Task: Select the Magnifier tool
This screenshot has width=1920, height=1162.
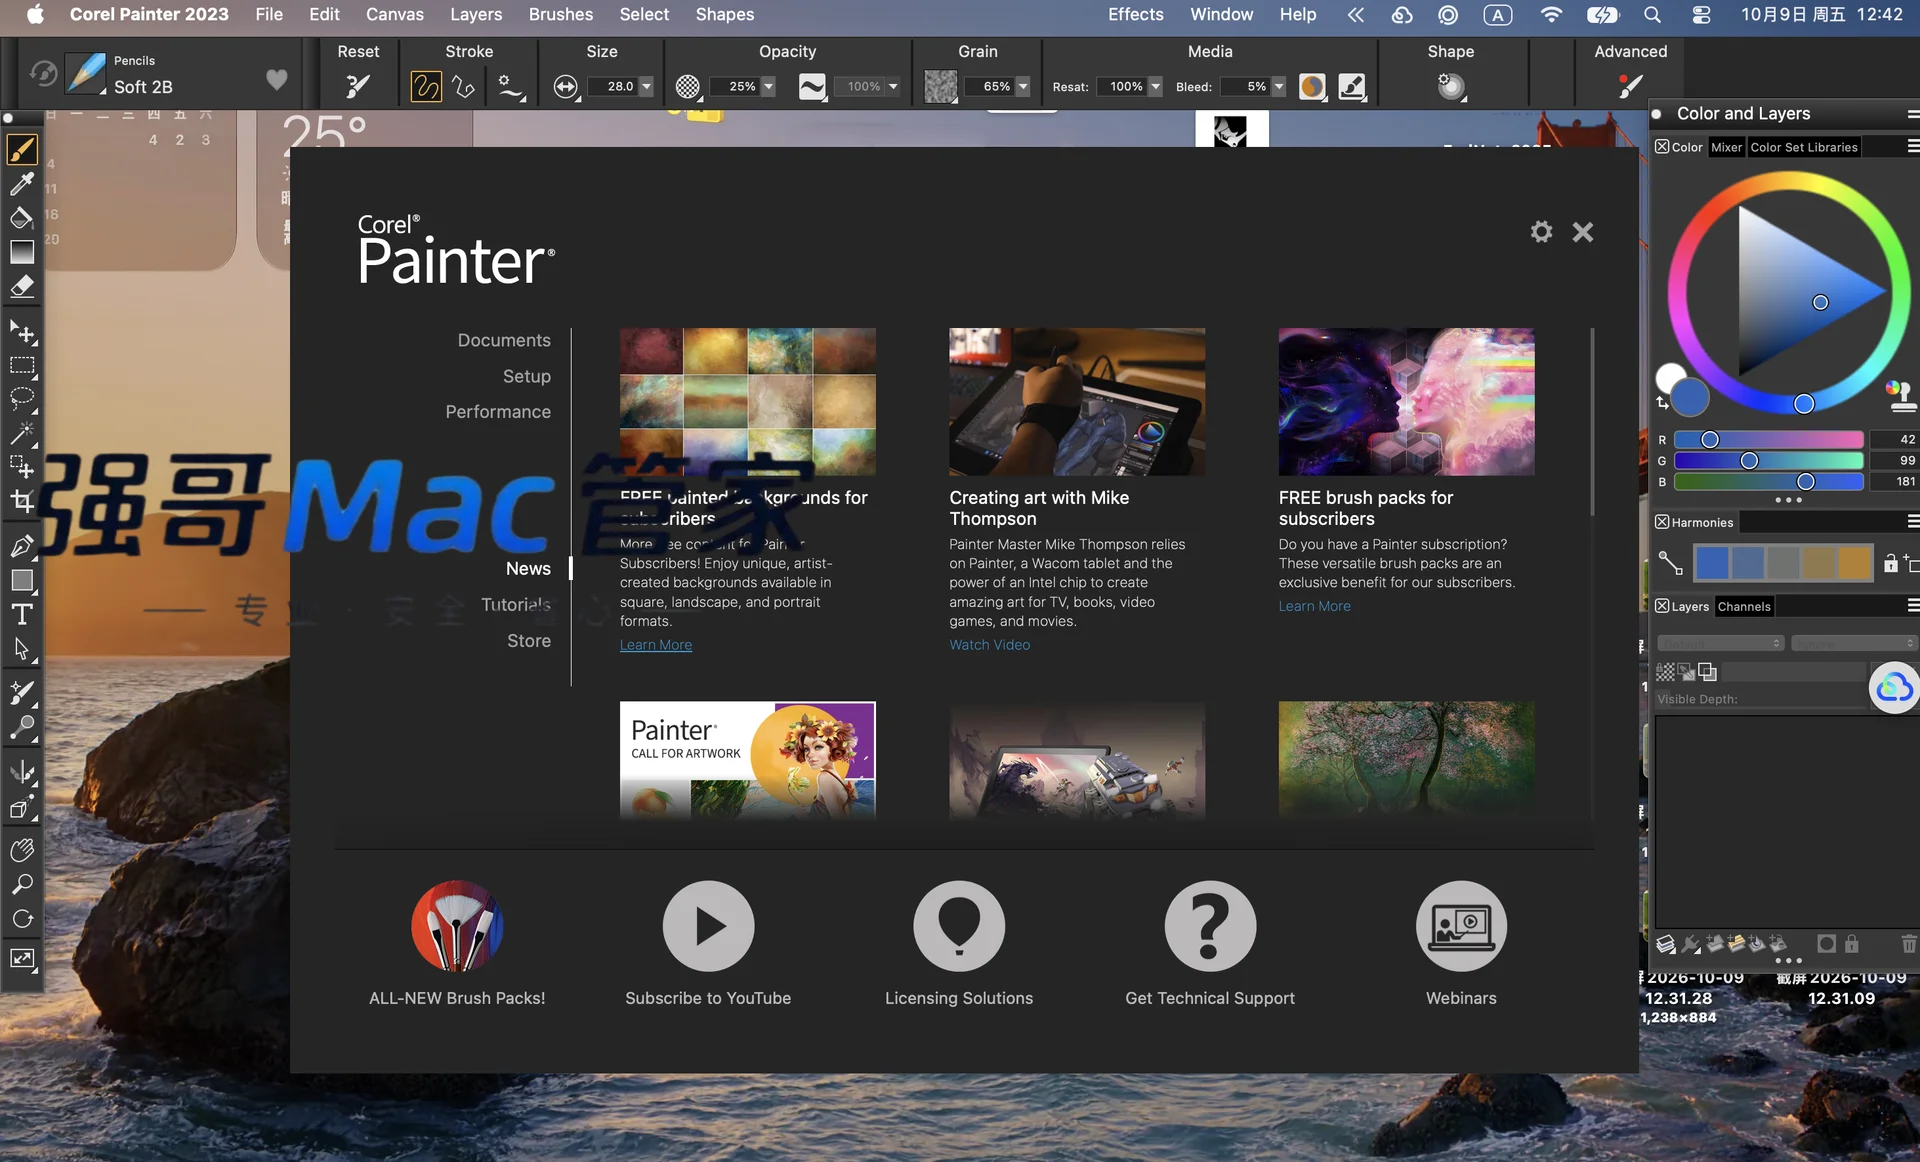Action: click(22, 884)
